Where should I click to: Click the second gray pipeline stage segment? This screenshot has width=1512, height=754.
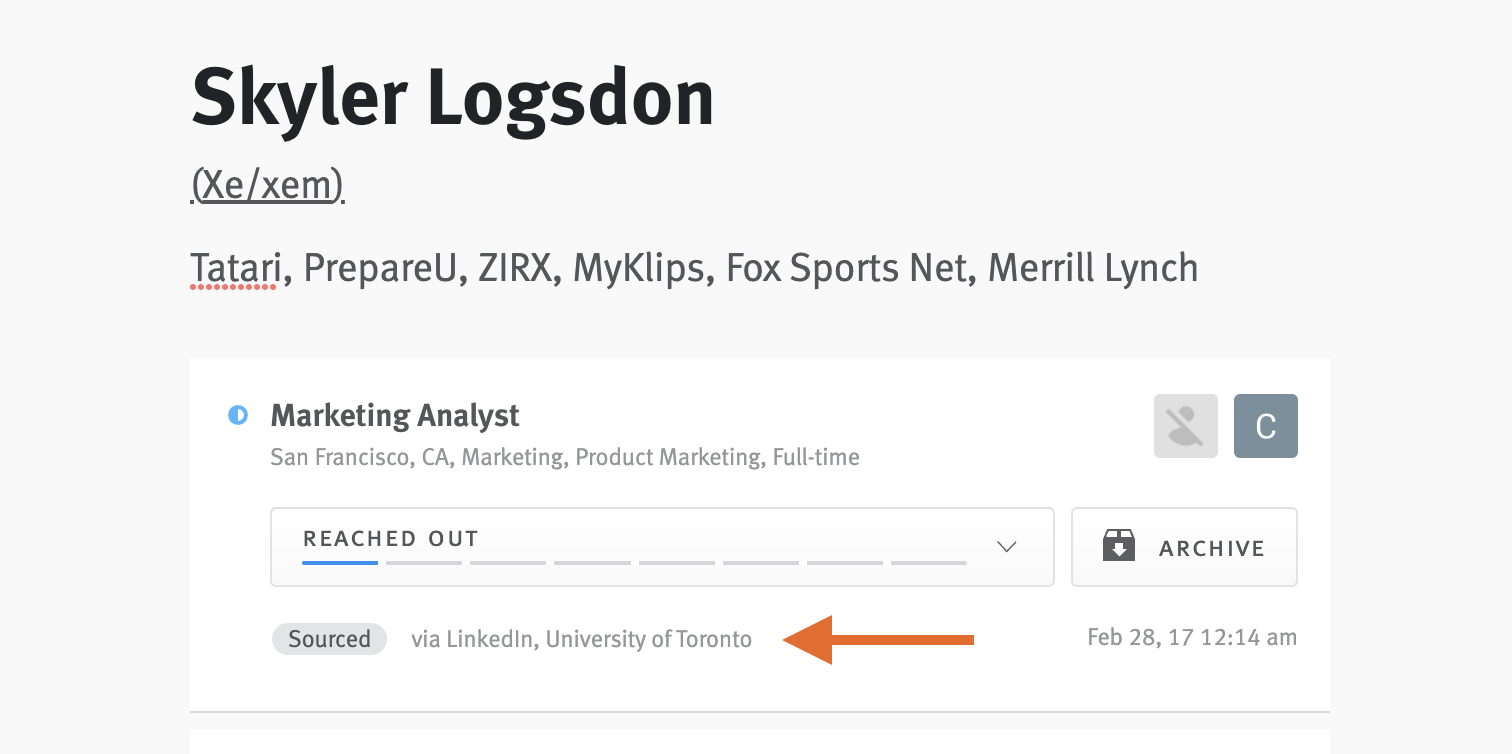(x=423, y=563)
